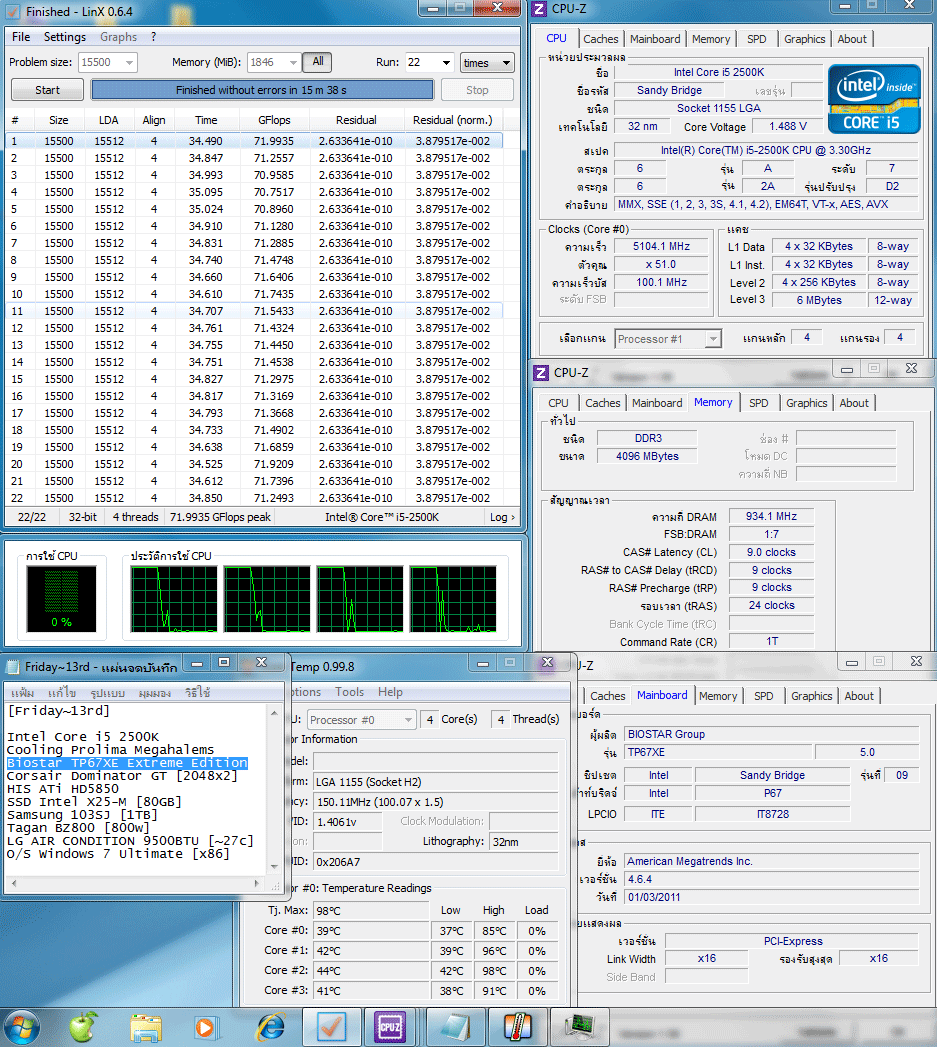Open Windows Explorer folder icon in taskbar

click(x=146, y=1028)
